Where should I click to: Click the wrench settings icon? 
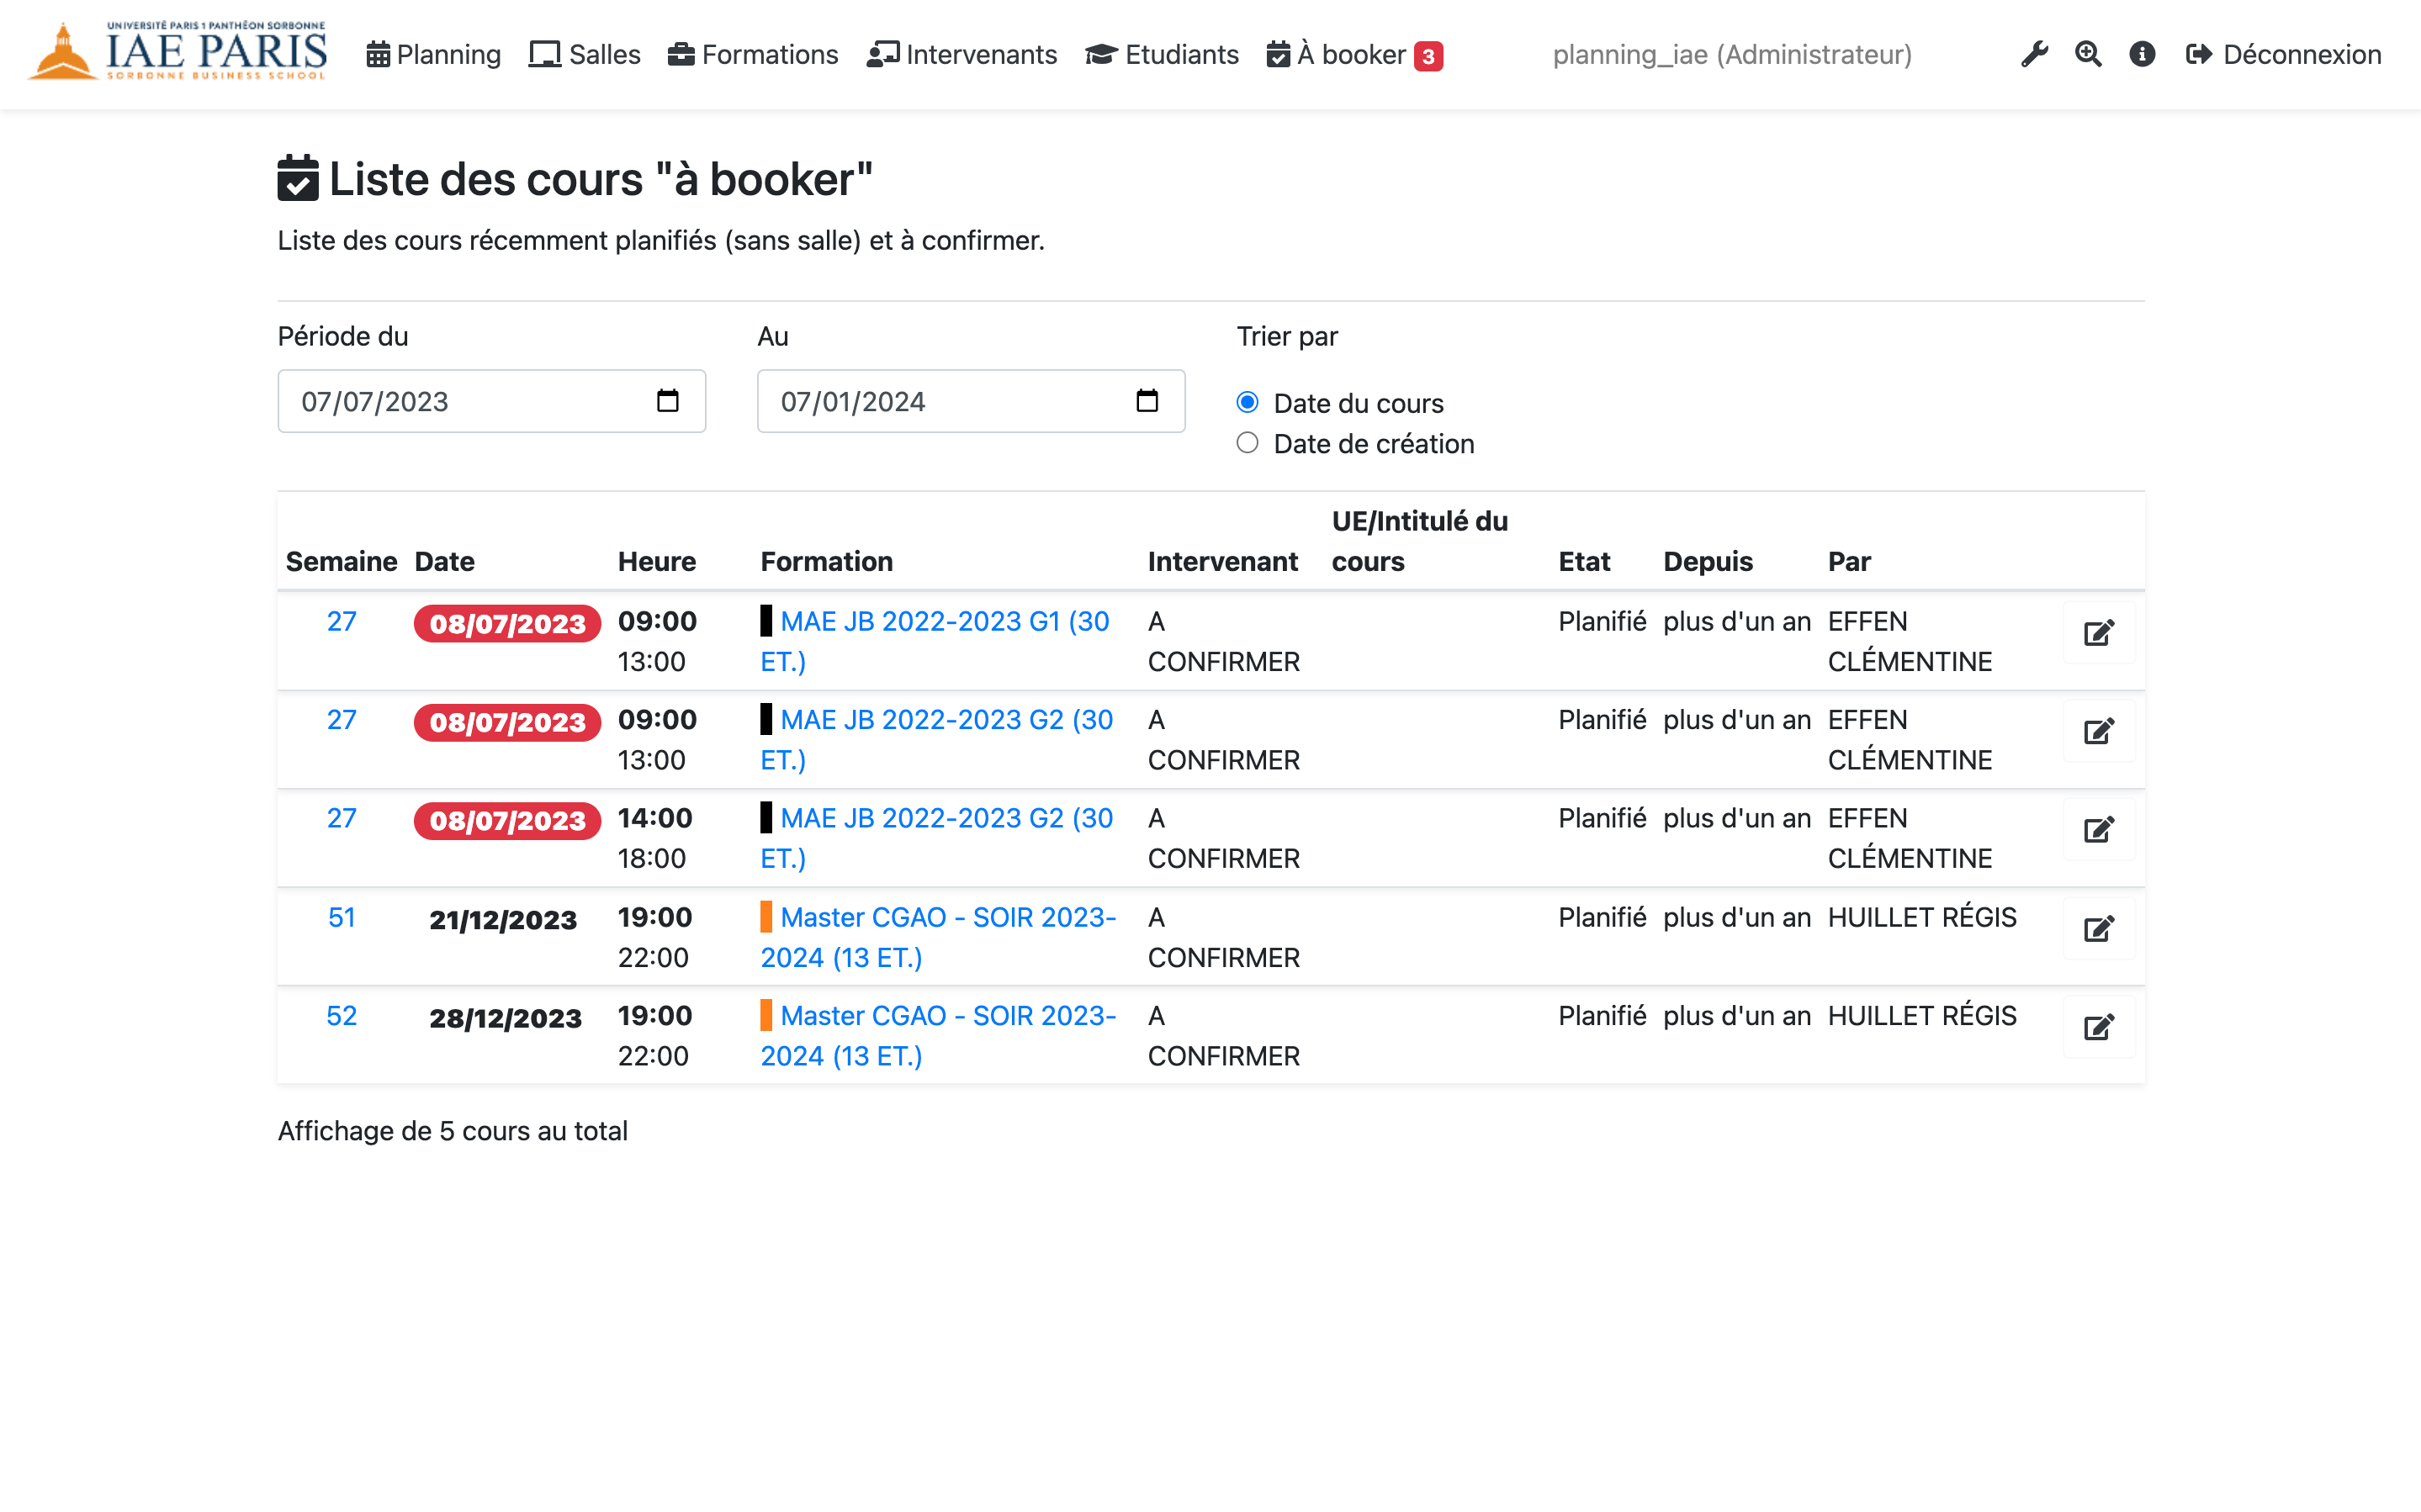pyautogui.click(x=2033, y=54)
